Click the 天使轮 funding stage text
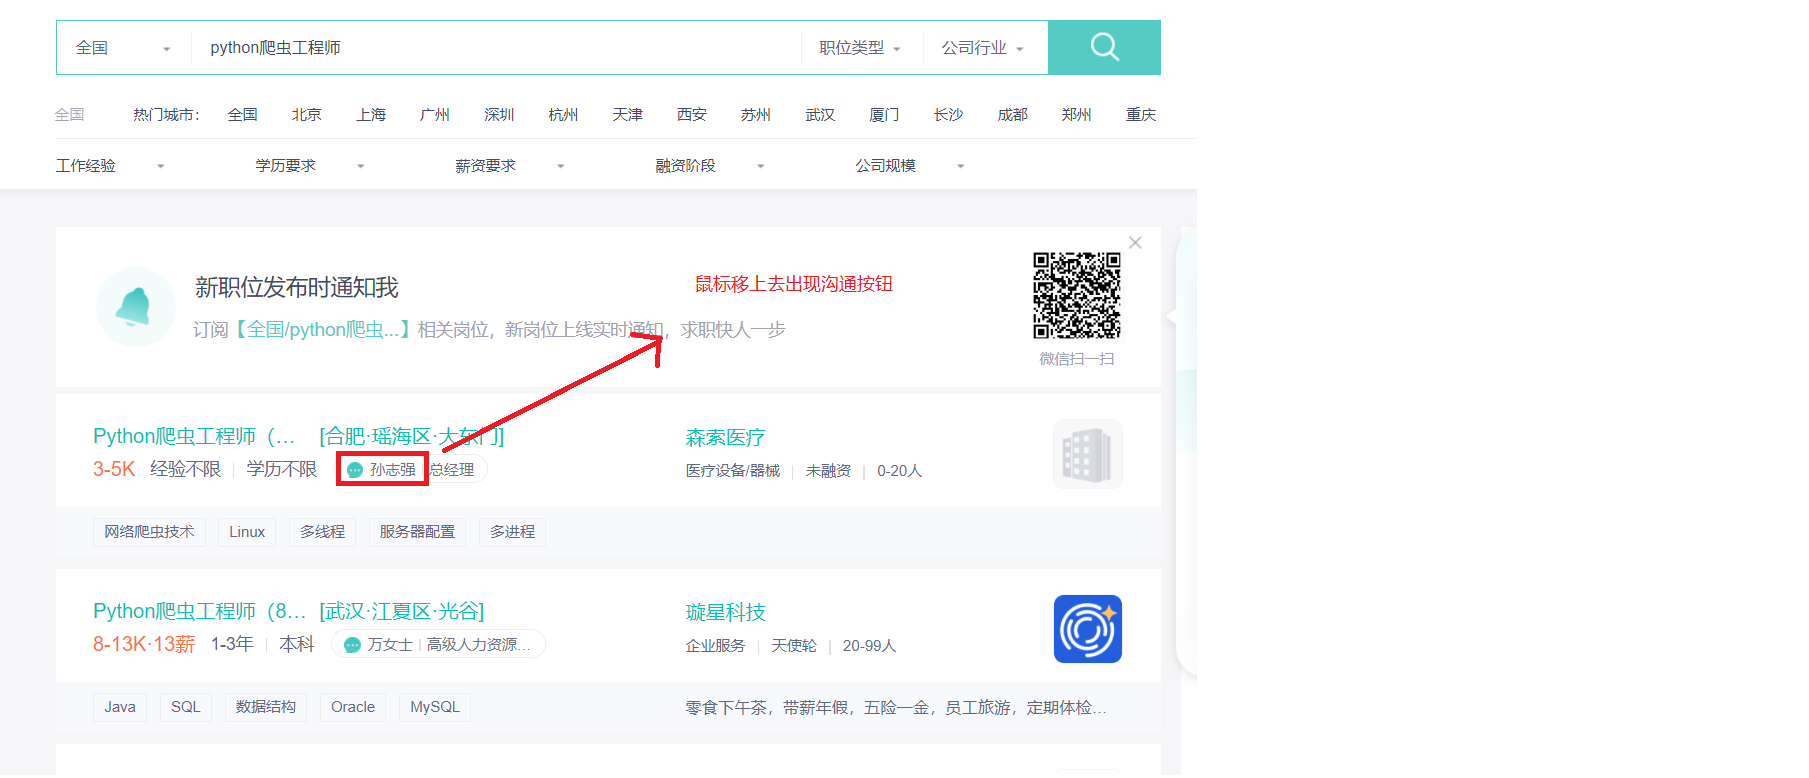The height and width of the screenshot is (778, 1809). [x=794, y=646]
